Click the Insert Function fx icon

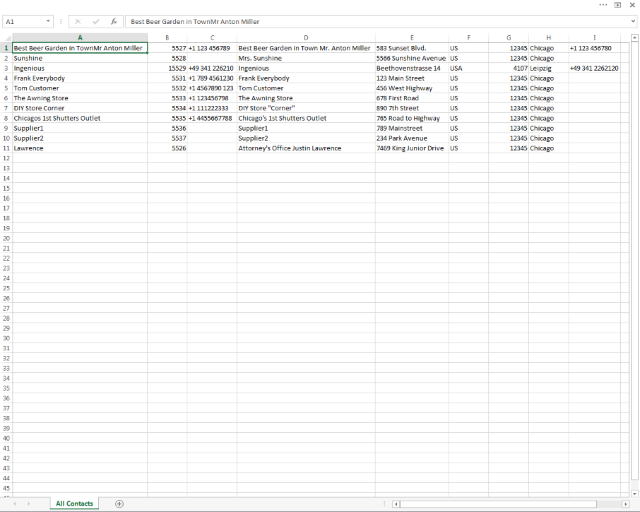point(114,22)
